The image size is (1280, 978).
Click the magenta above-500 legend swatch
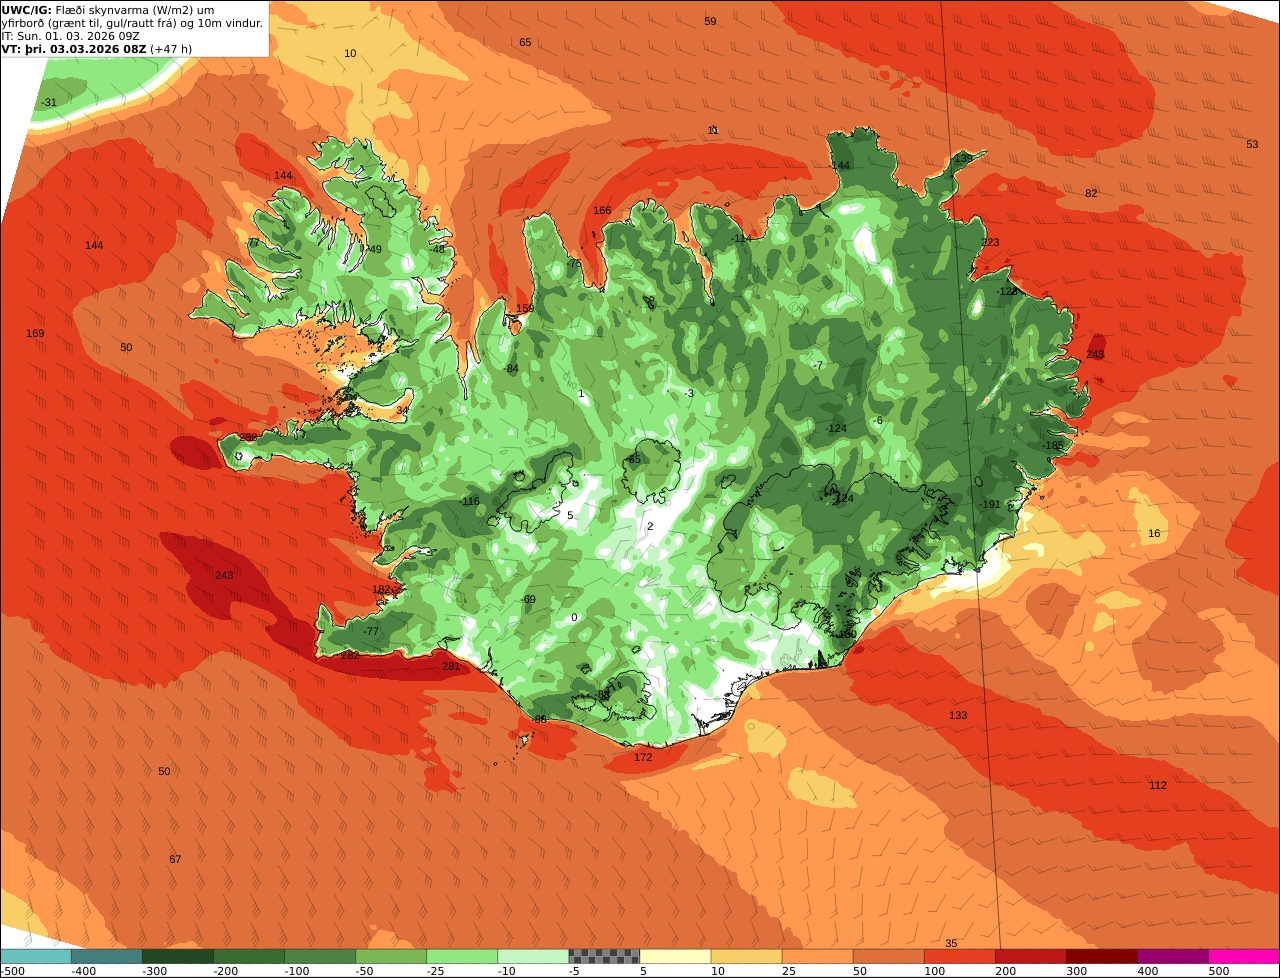[x=1244, y=956]
